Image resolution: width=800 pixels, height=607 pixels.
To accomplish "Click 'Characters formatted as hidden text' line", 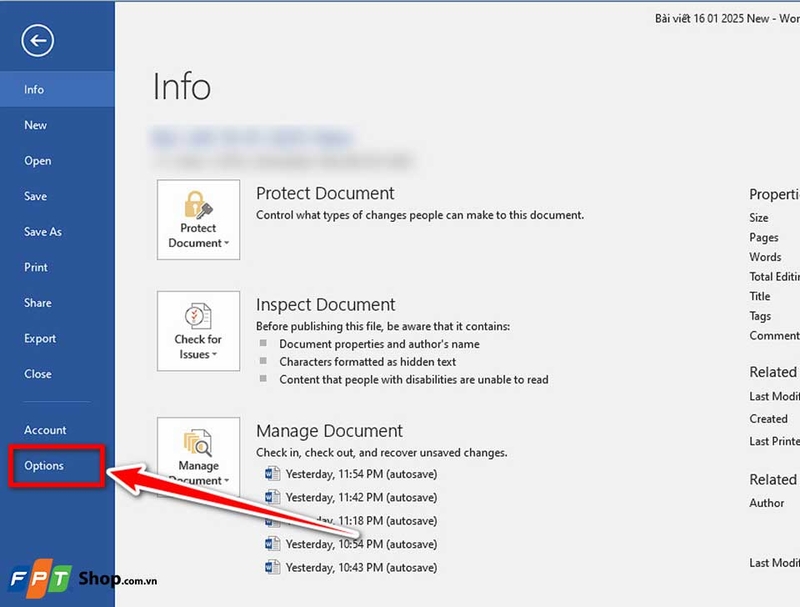I will point(367,362).
